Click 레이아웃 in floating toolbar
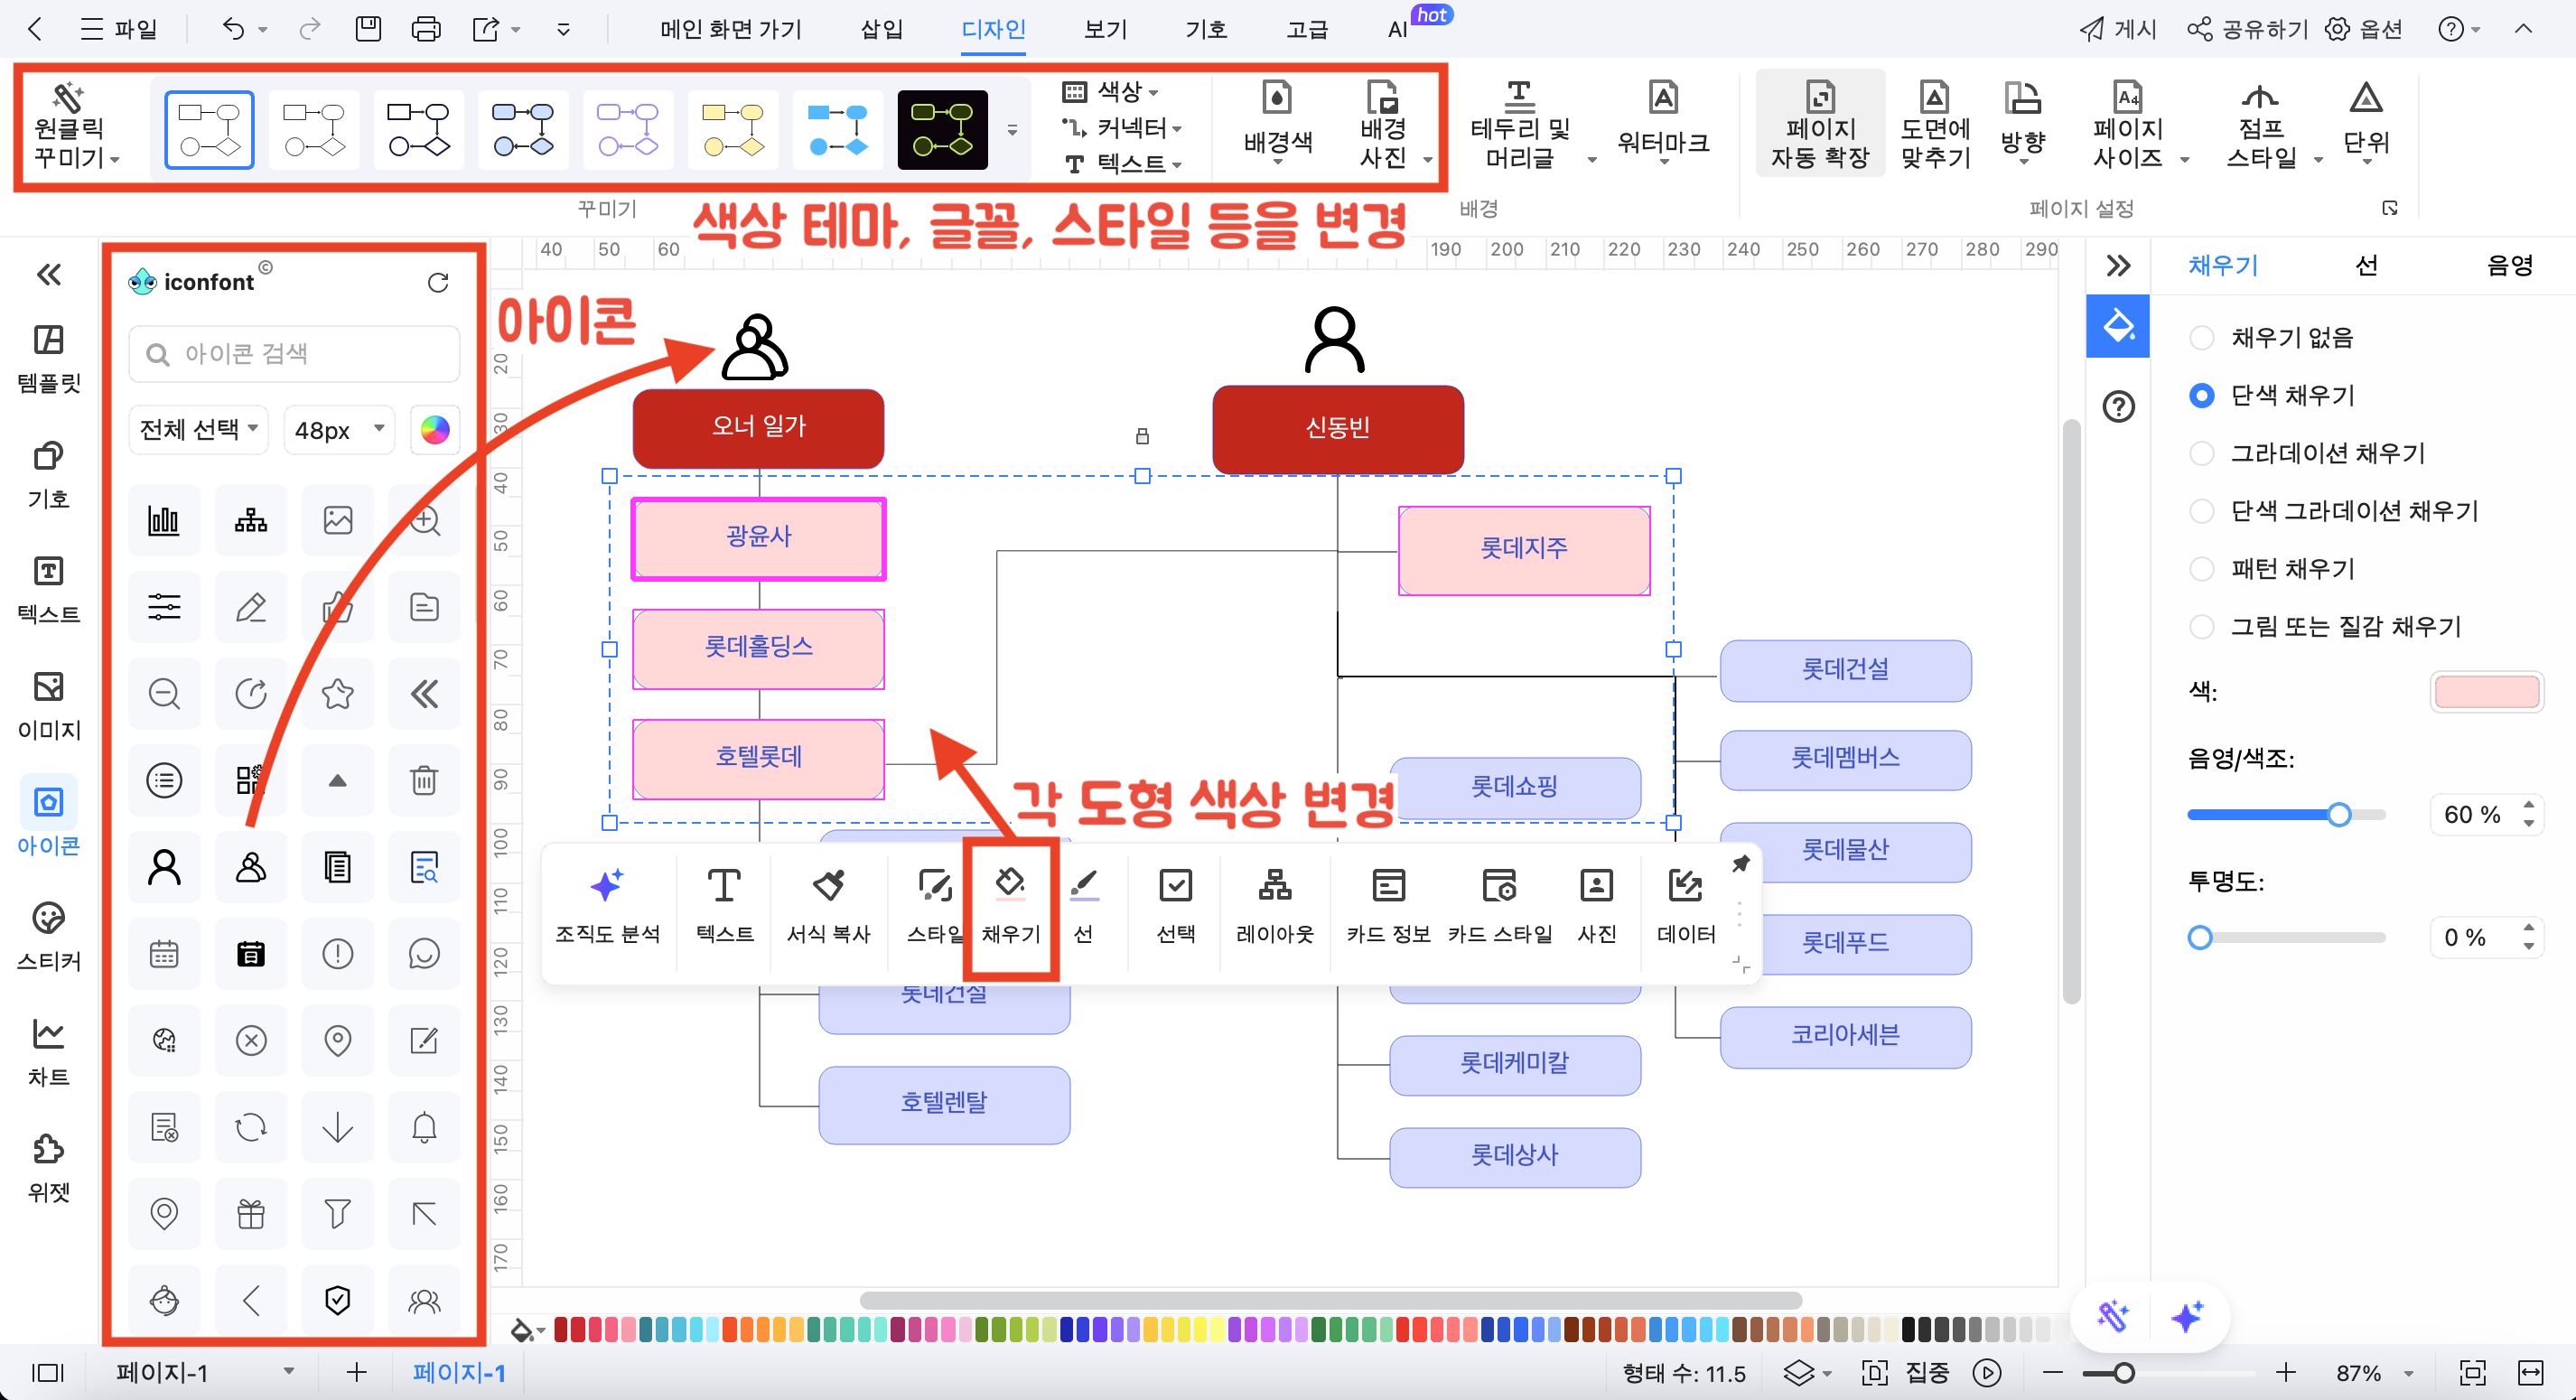Screen dimensions: 2576x1400 pos(1275,905)
